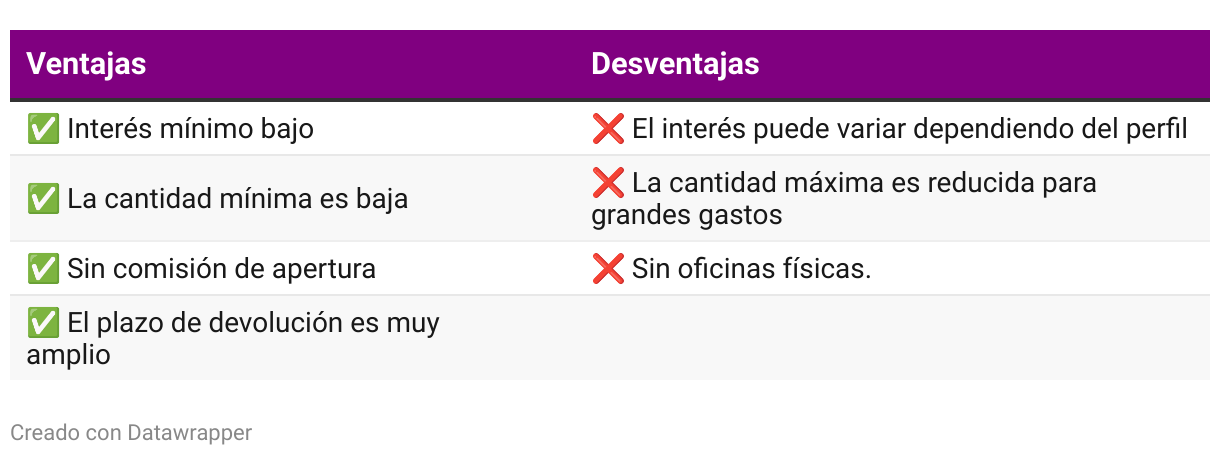1220x456 pixels.
Task: Select the check mark before La cantidad mínima
Action: point(42,199)
